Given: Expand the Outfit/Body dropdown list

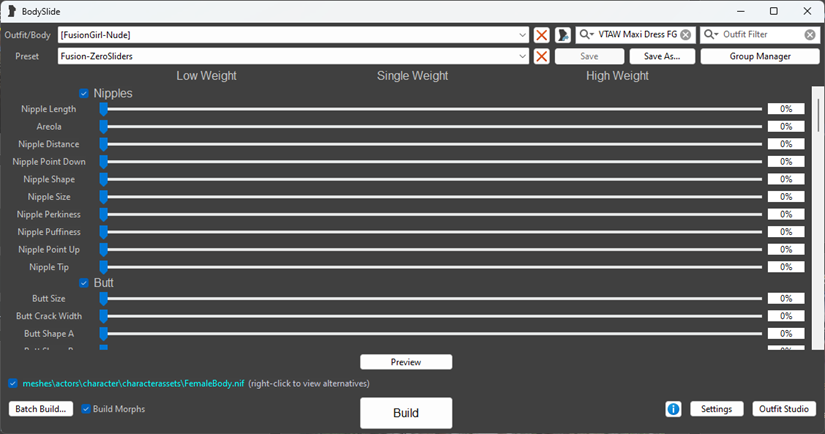Looking at the screenshot, I should point(523,35).
